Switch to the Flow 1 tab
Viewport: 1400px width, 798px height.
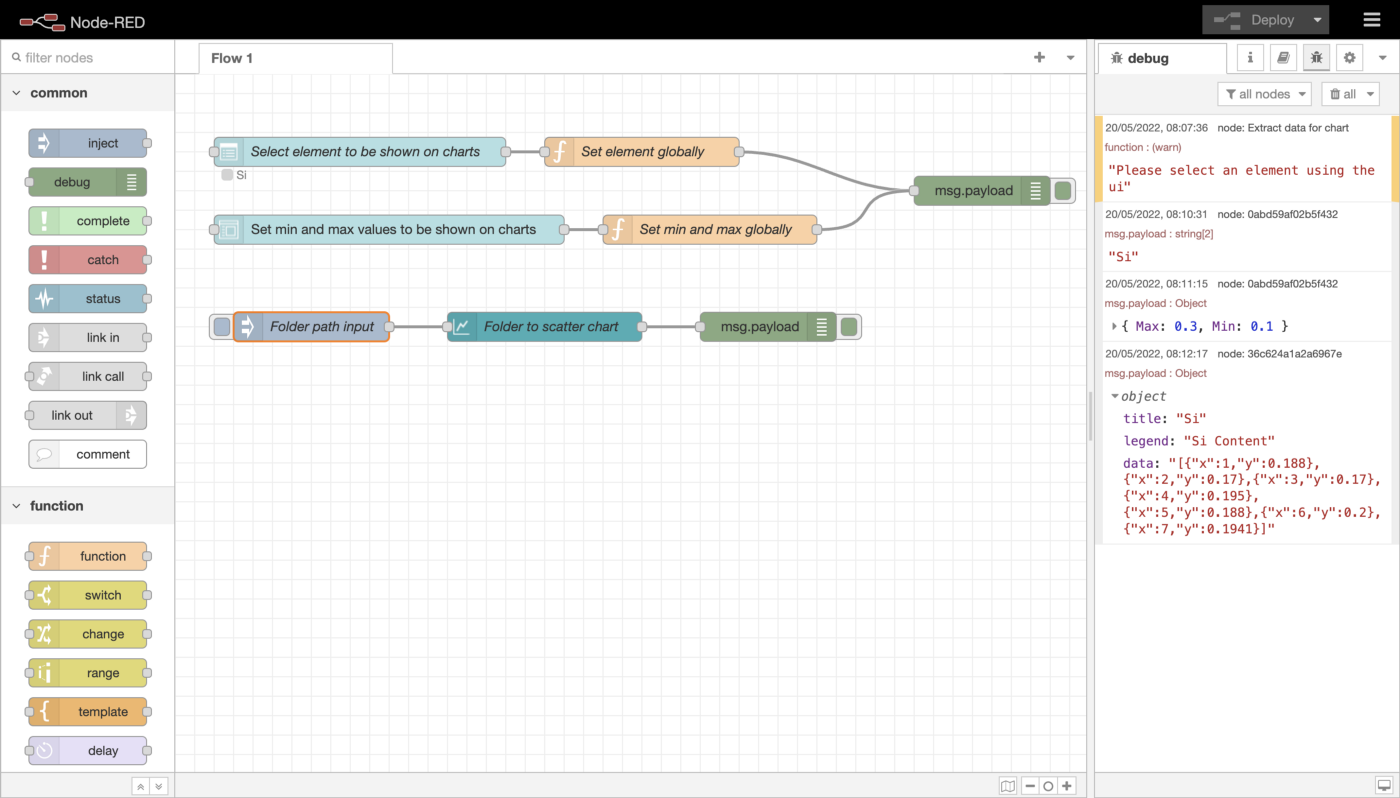(232, 58)
